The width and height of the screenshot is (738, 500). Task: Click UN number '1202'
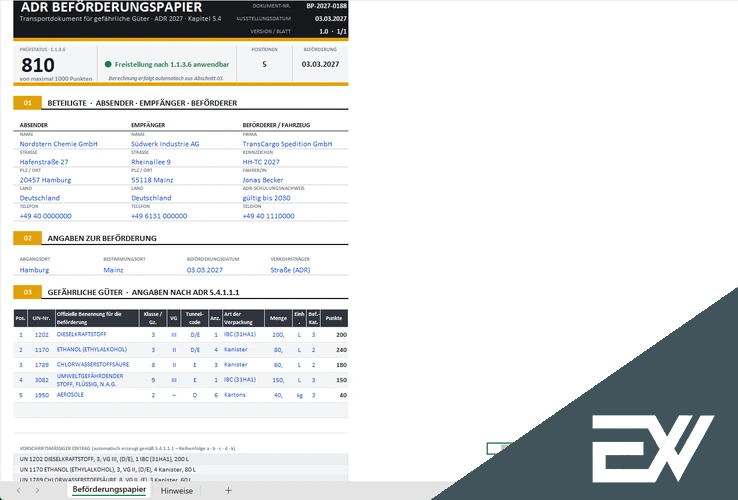point(41,335)
